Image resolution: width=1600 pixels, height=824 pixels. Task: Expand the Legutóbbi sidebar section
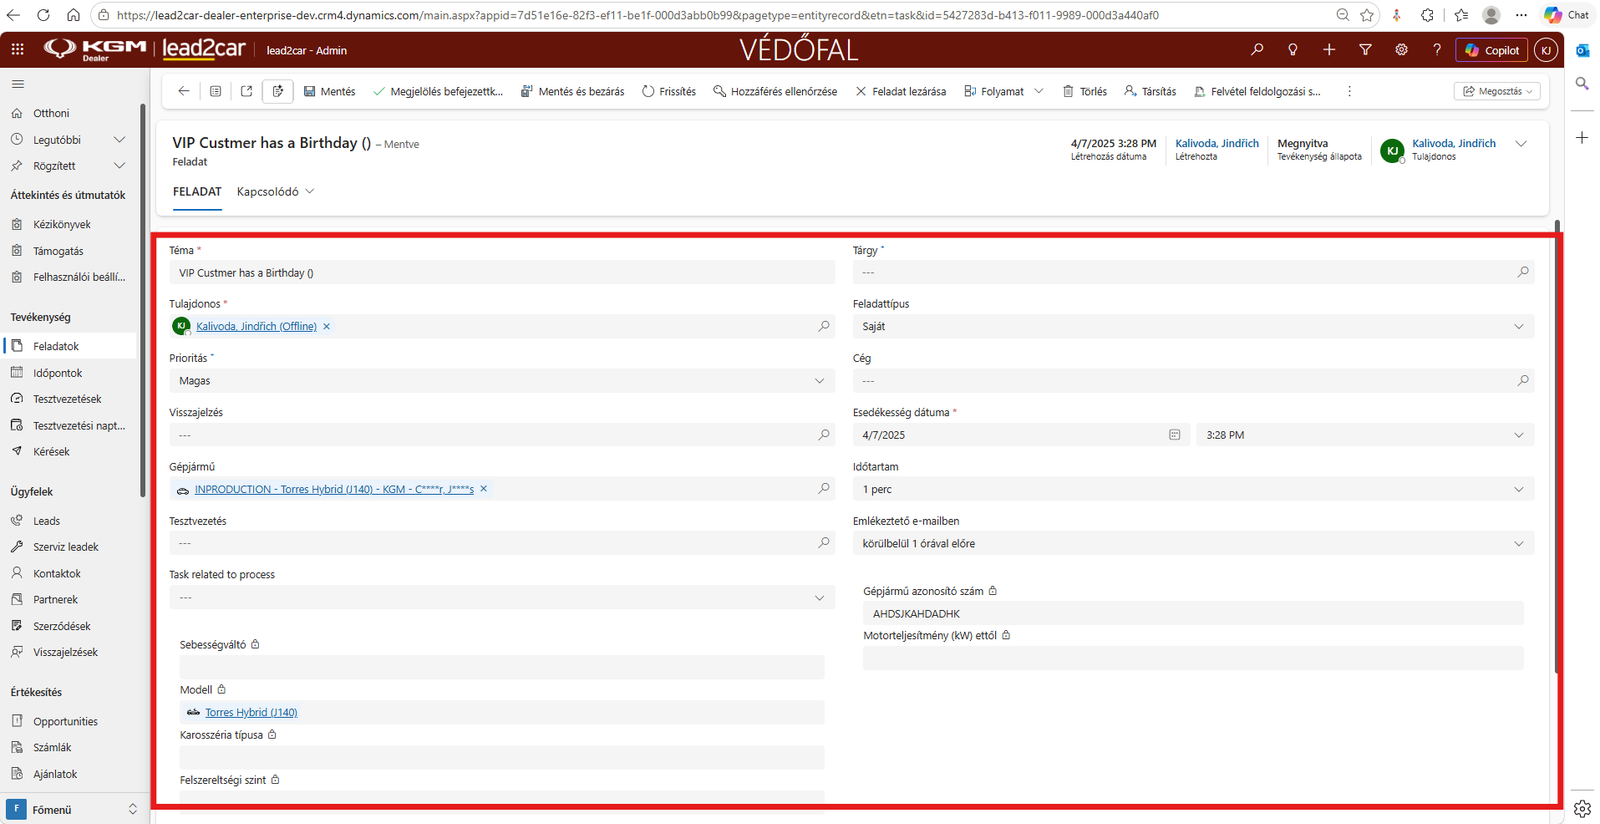(x=120, y=140)
